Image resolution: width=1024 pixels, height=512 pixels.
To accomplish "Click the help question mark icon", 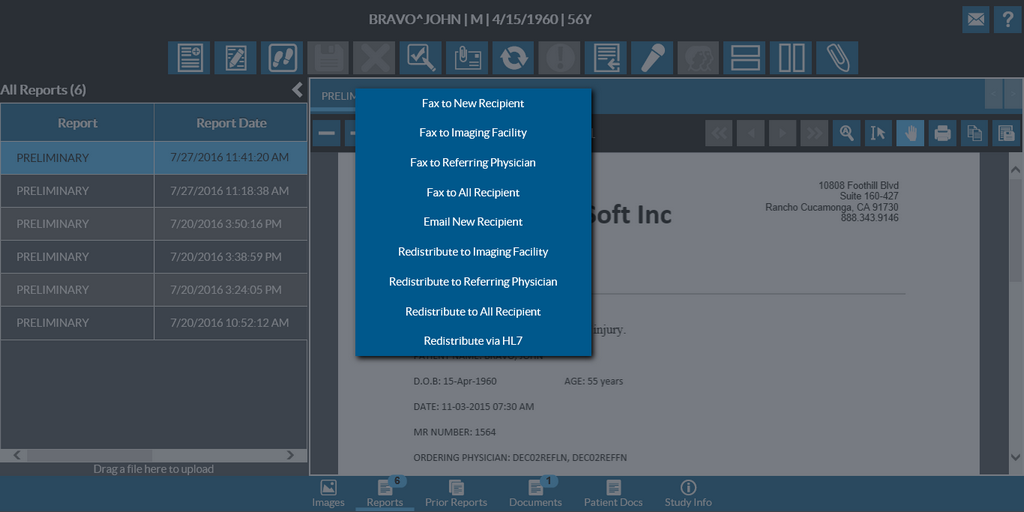I will [x=1007, y=19].
